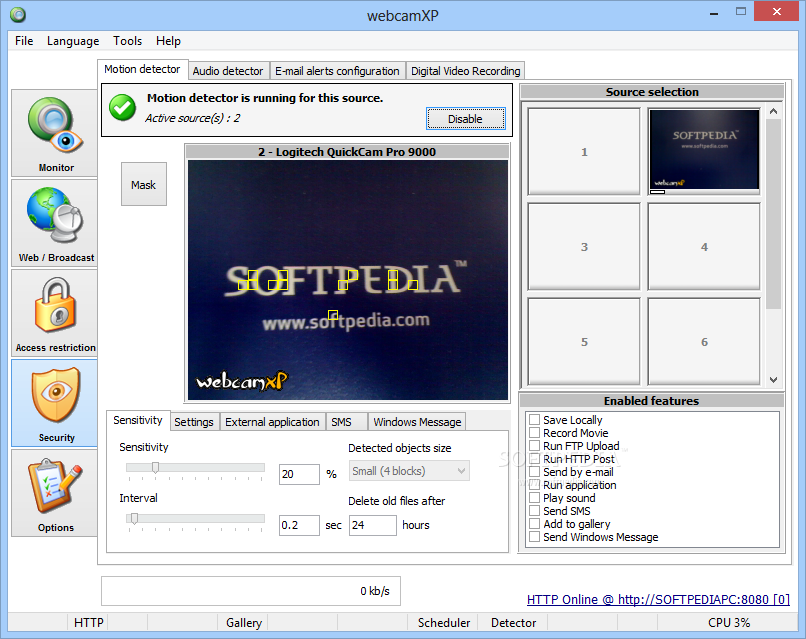The width and height of the screenshot is (806, 639).
Task: Open the Tools menu
Action: [x=127, y=41]
